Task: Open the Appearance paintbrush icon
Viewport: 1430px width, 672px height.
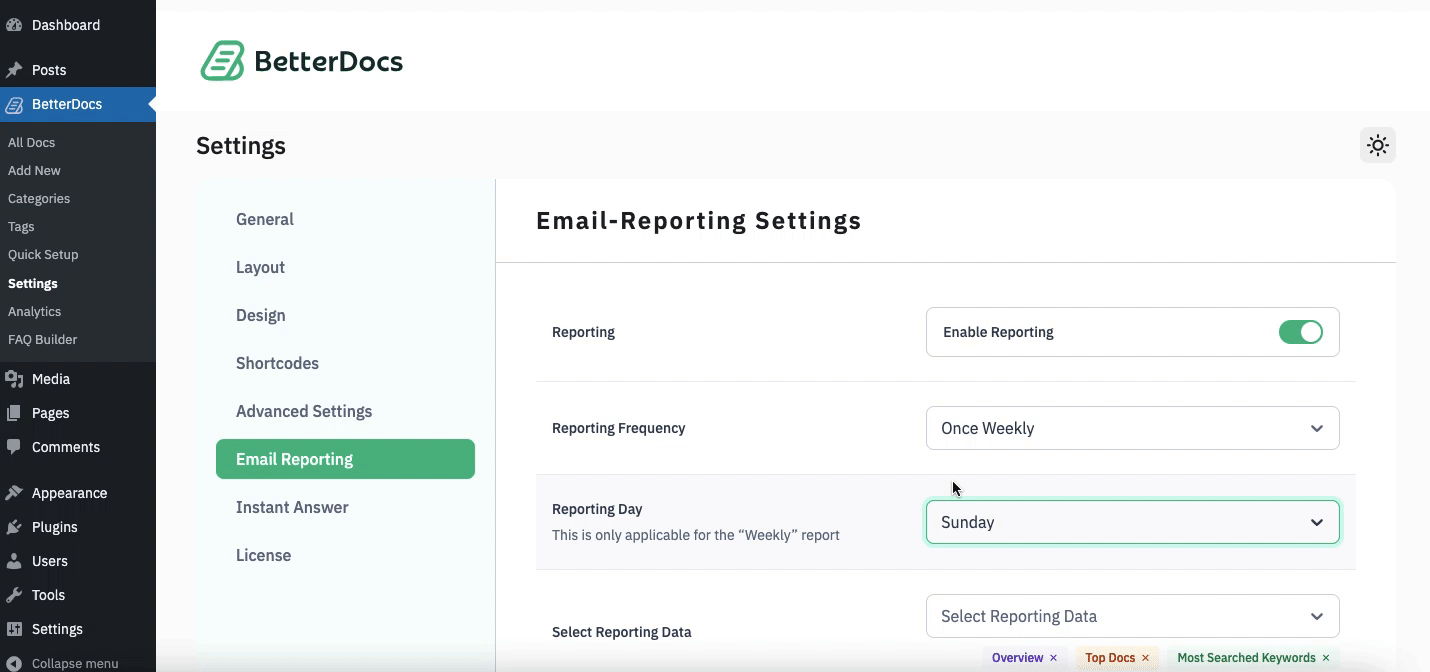Action: click(13, 493)
